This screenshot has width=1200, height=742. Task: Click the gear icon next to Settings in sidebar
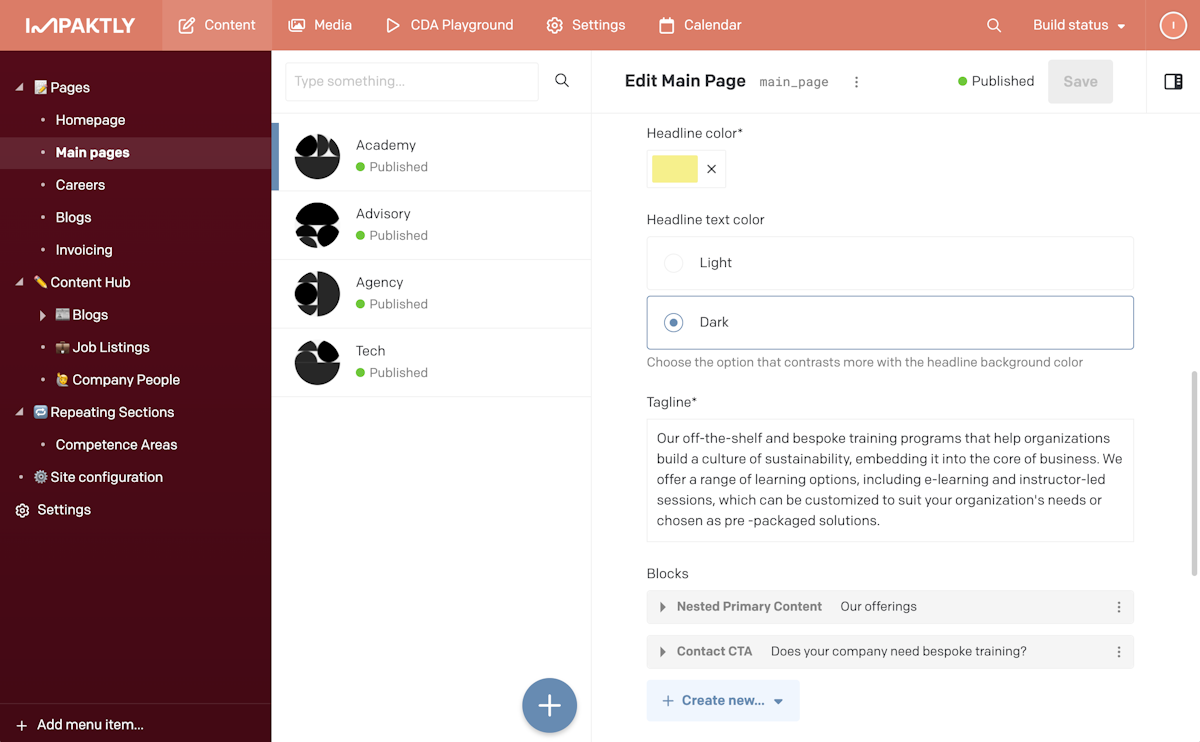click(x=22, y=510)
